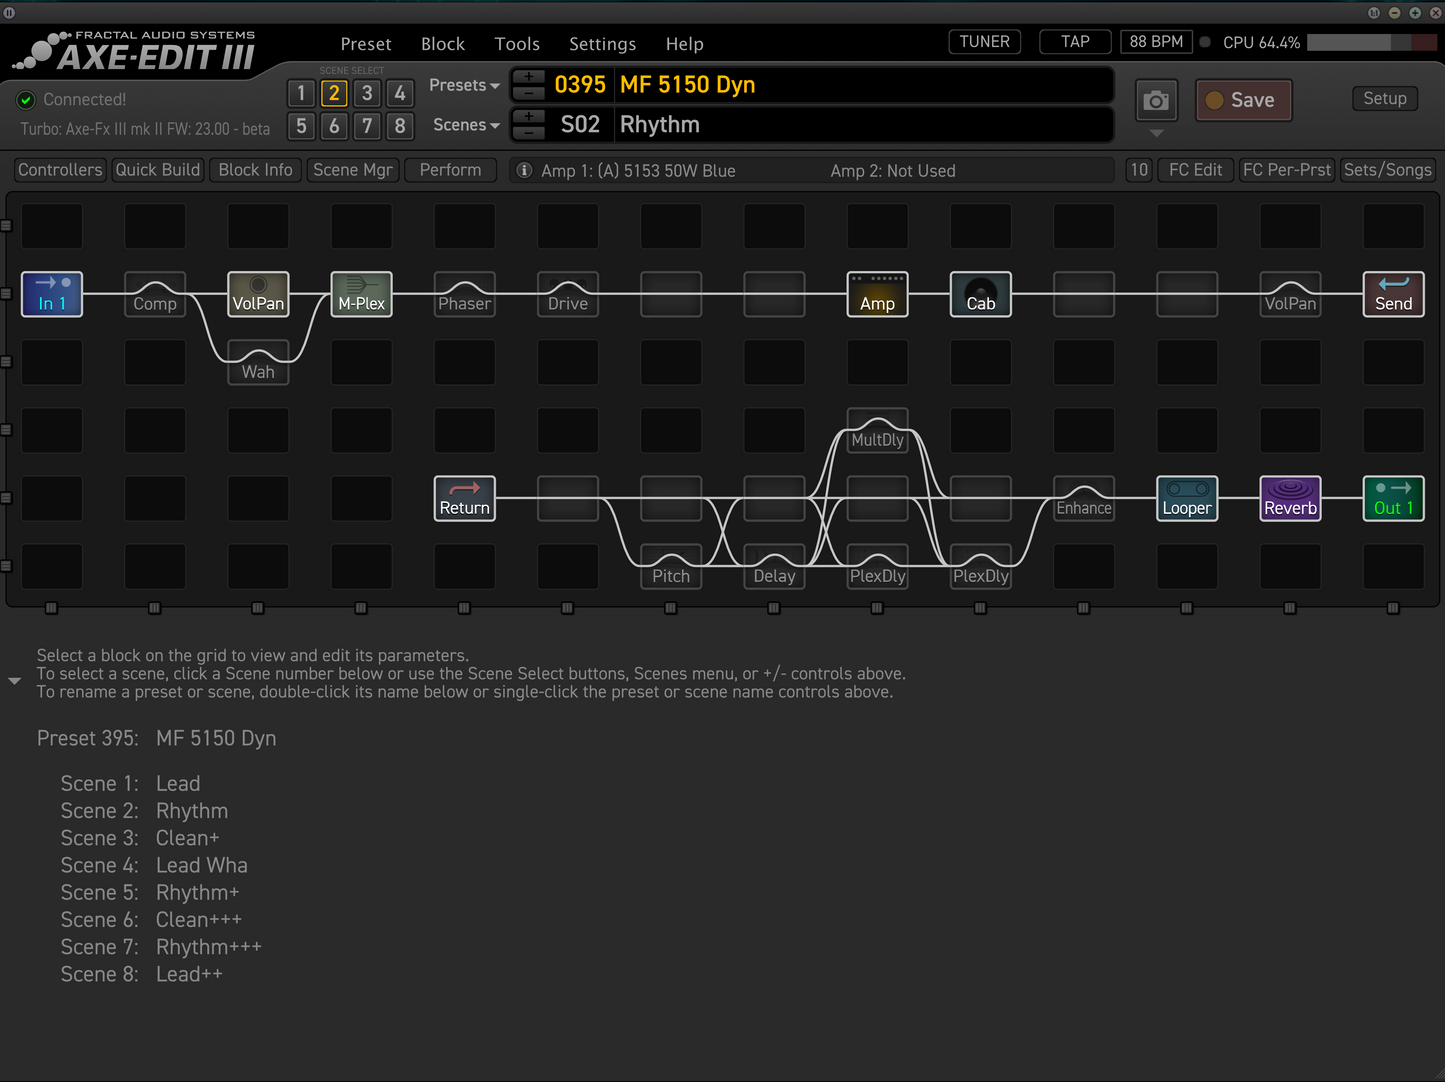Collapse the info panel triangle
1445x1082 pixels.
pos(14,681)
